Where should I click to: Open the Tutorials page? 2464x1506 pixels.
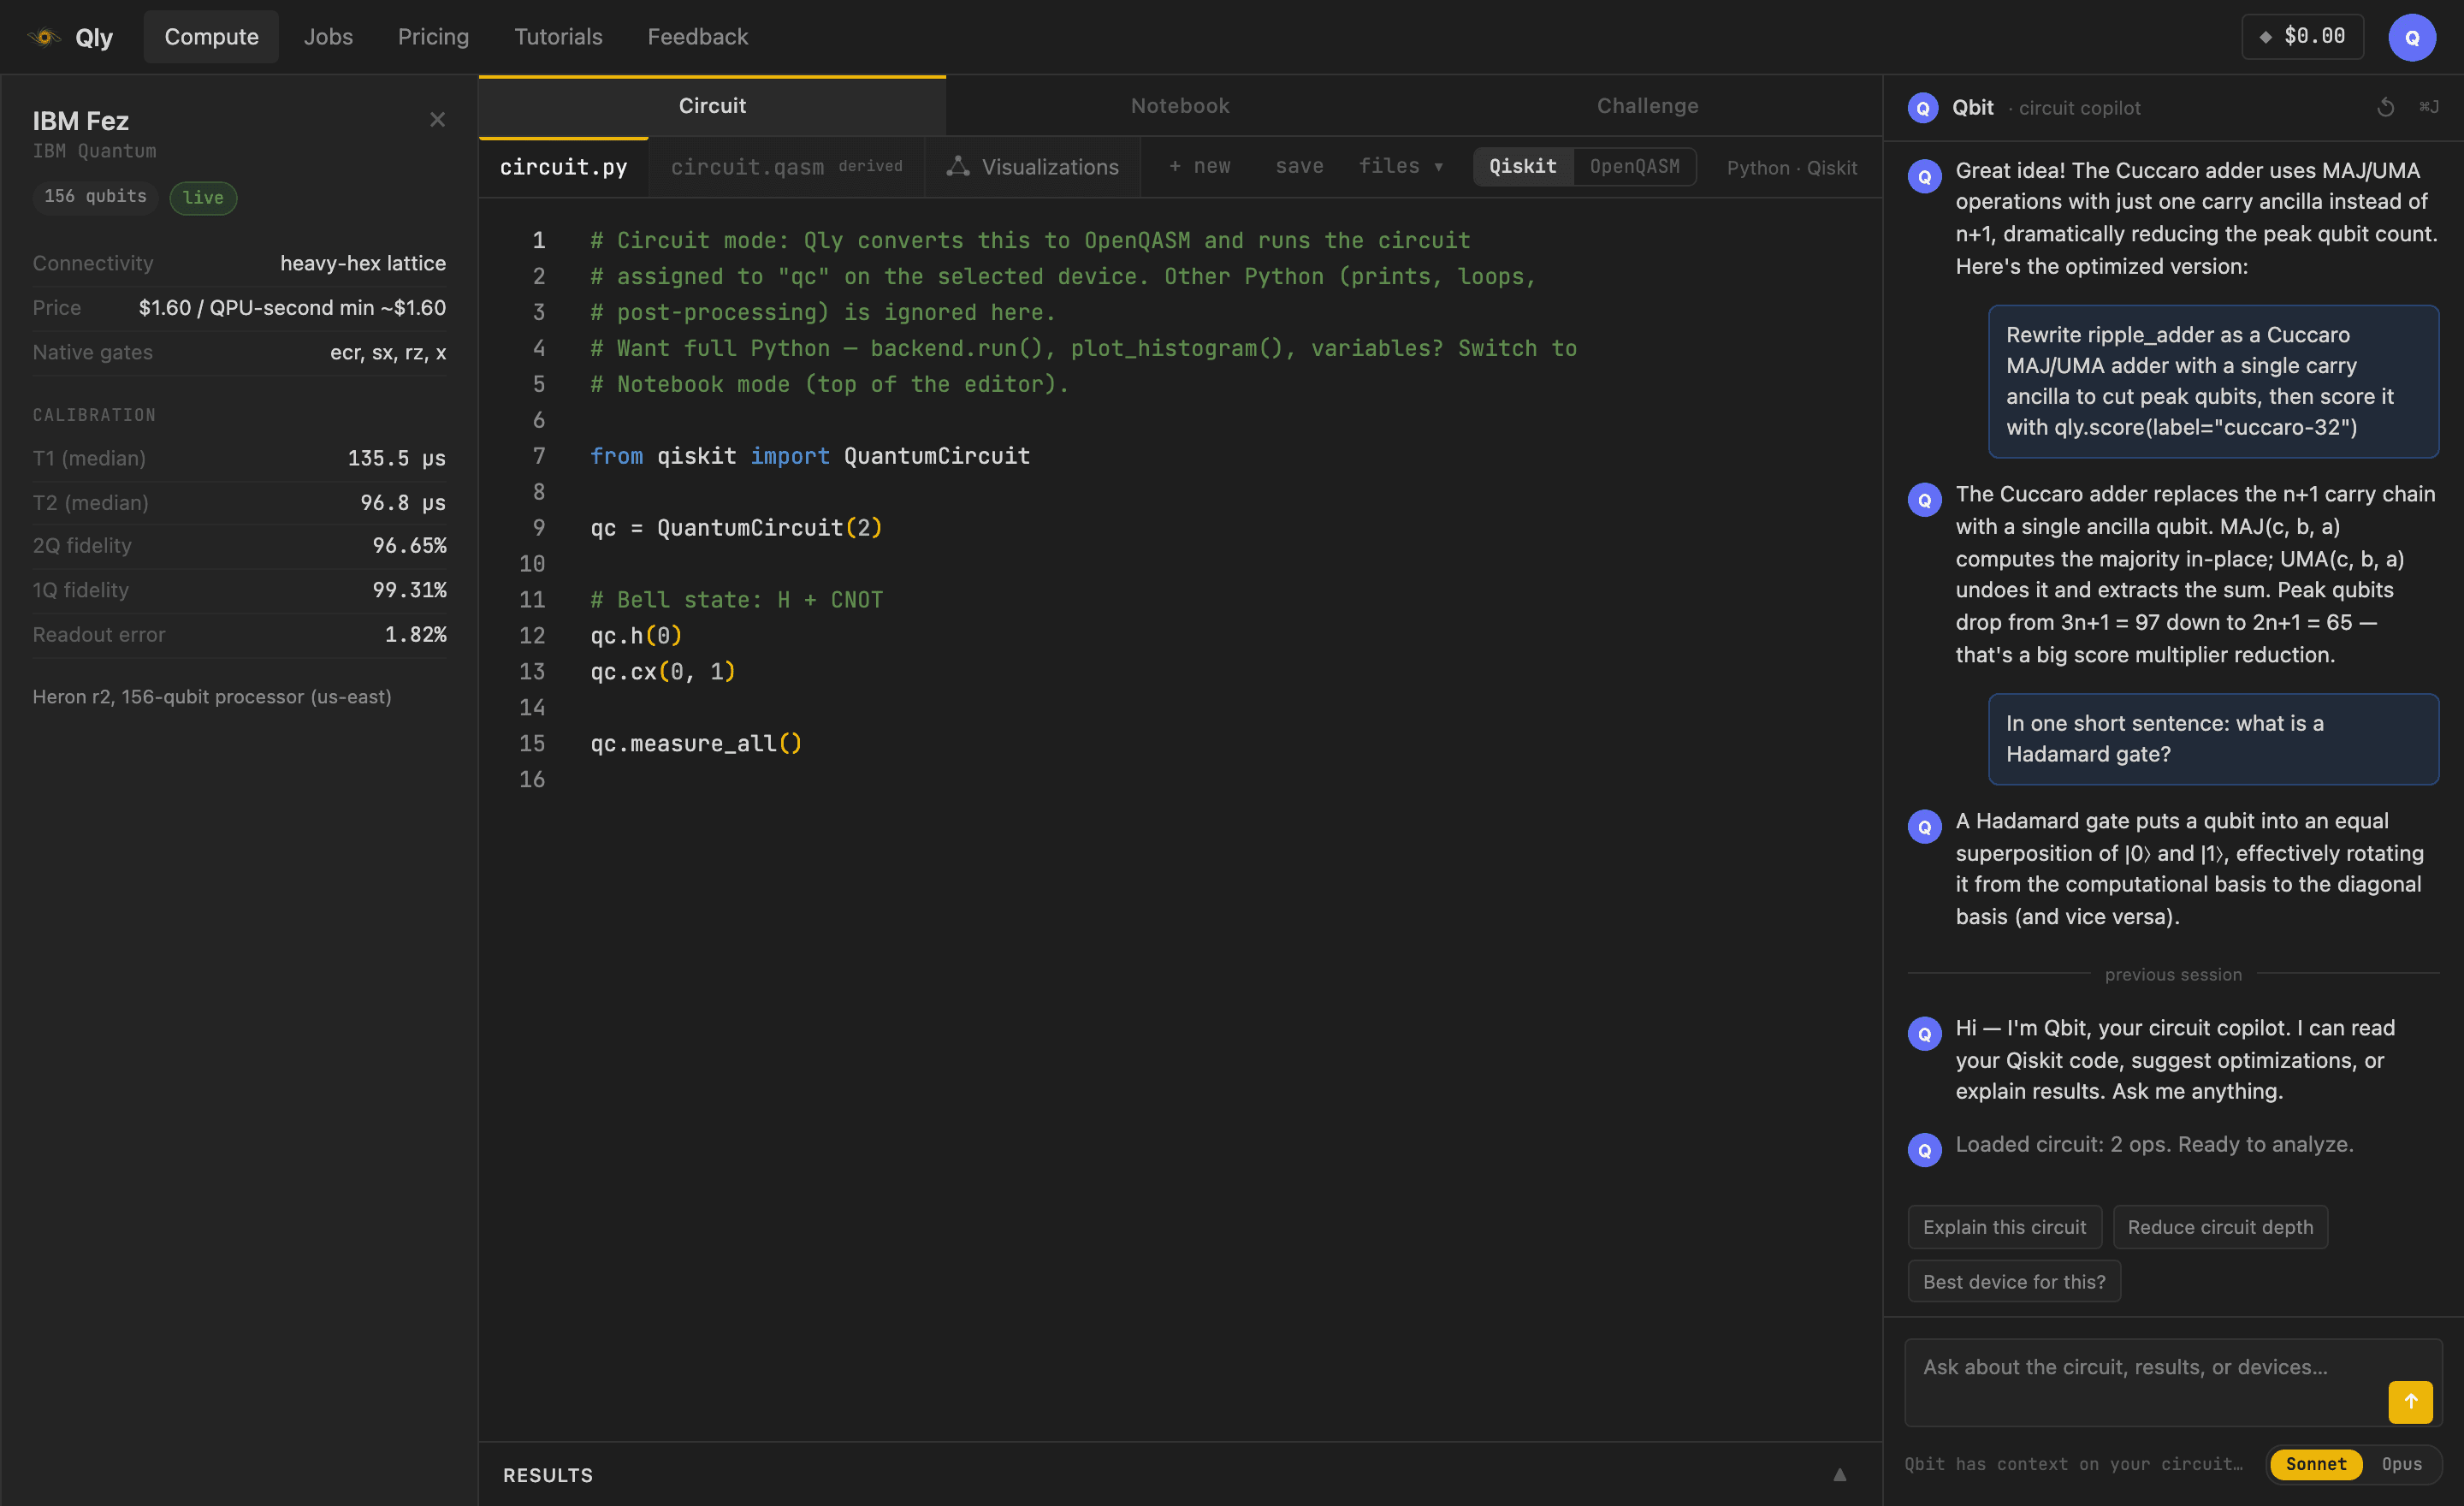(558, 37)
